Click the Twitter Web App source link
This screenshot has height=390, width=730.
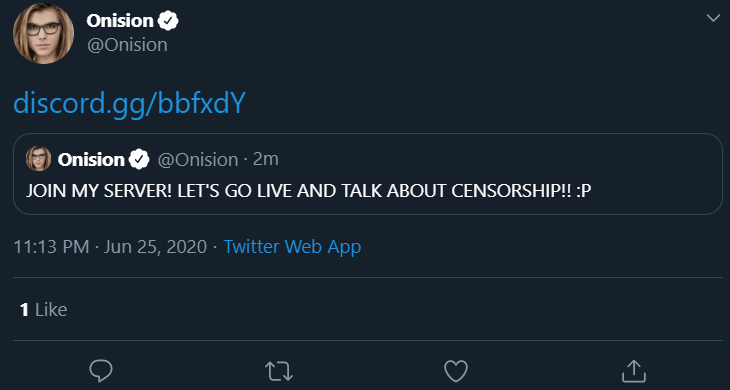(x=292, y=246)
